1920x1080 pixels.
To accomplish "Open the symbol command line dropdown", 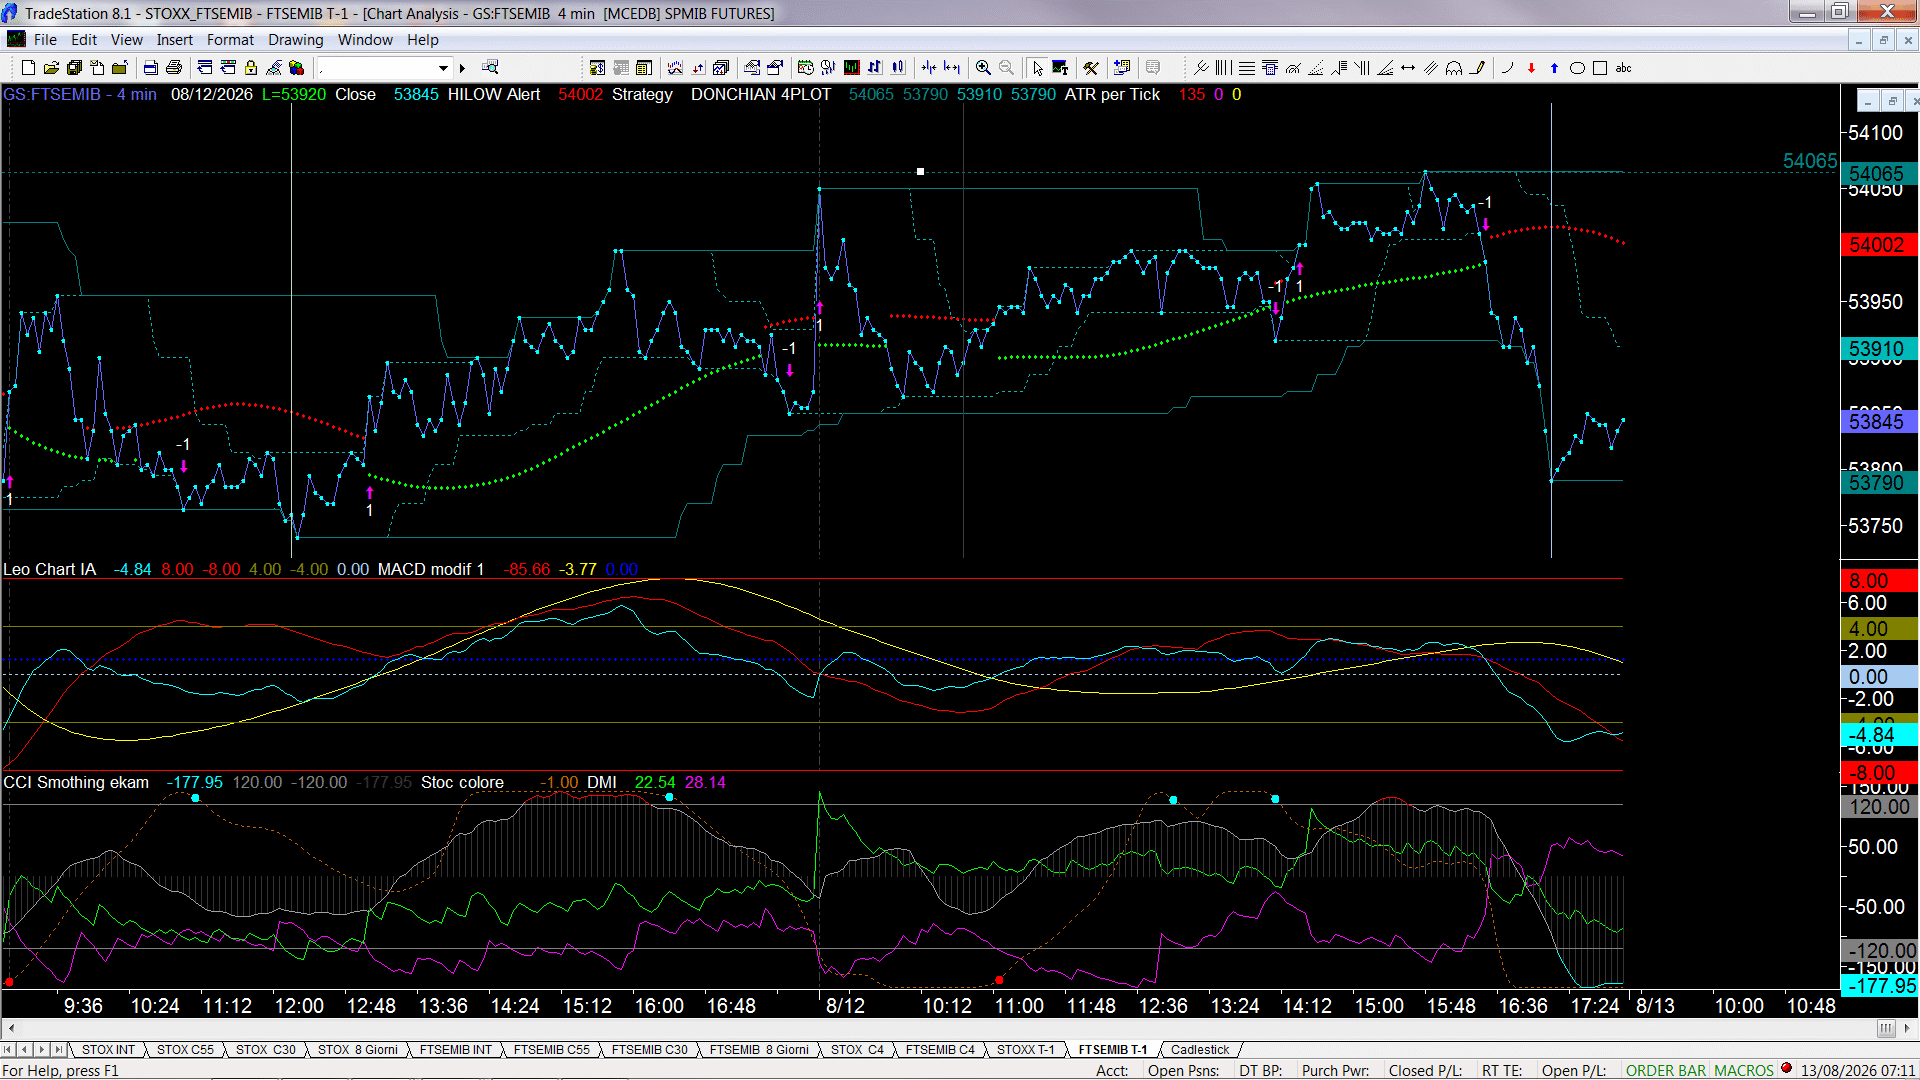I will point(443,68).
